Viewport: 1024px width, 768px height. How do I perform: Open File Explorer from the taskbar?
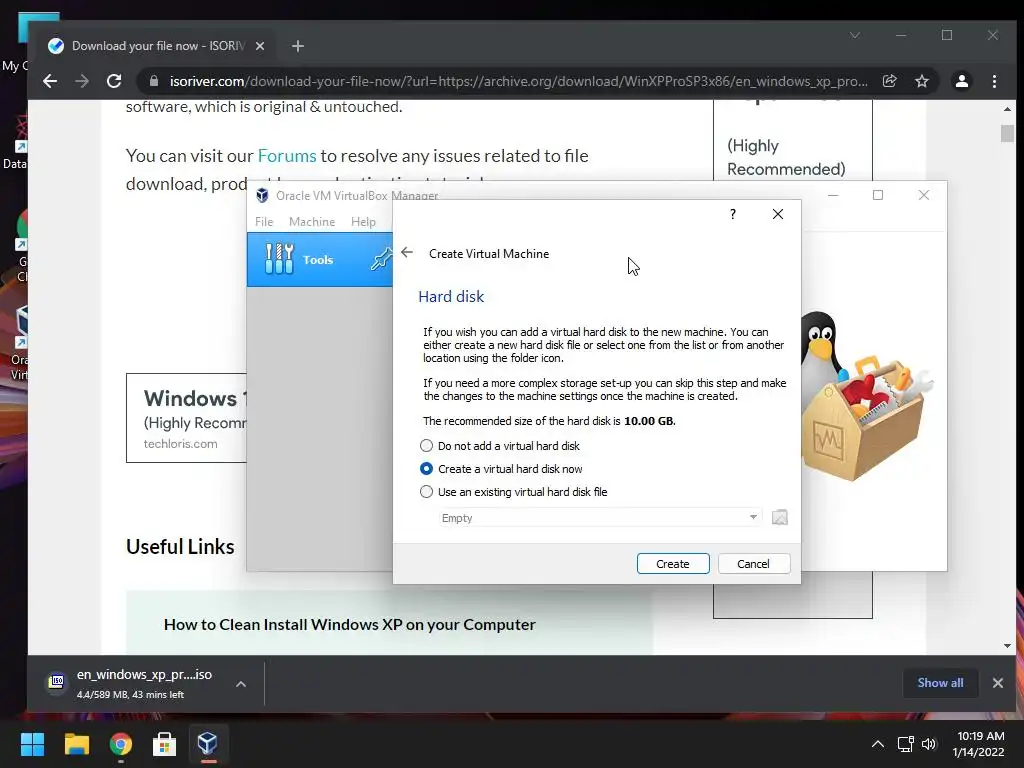pos(76,744)
